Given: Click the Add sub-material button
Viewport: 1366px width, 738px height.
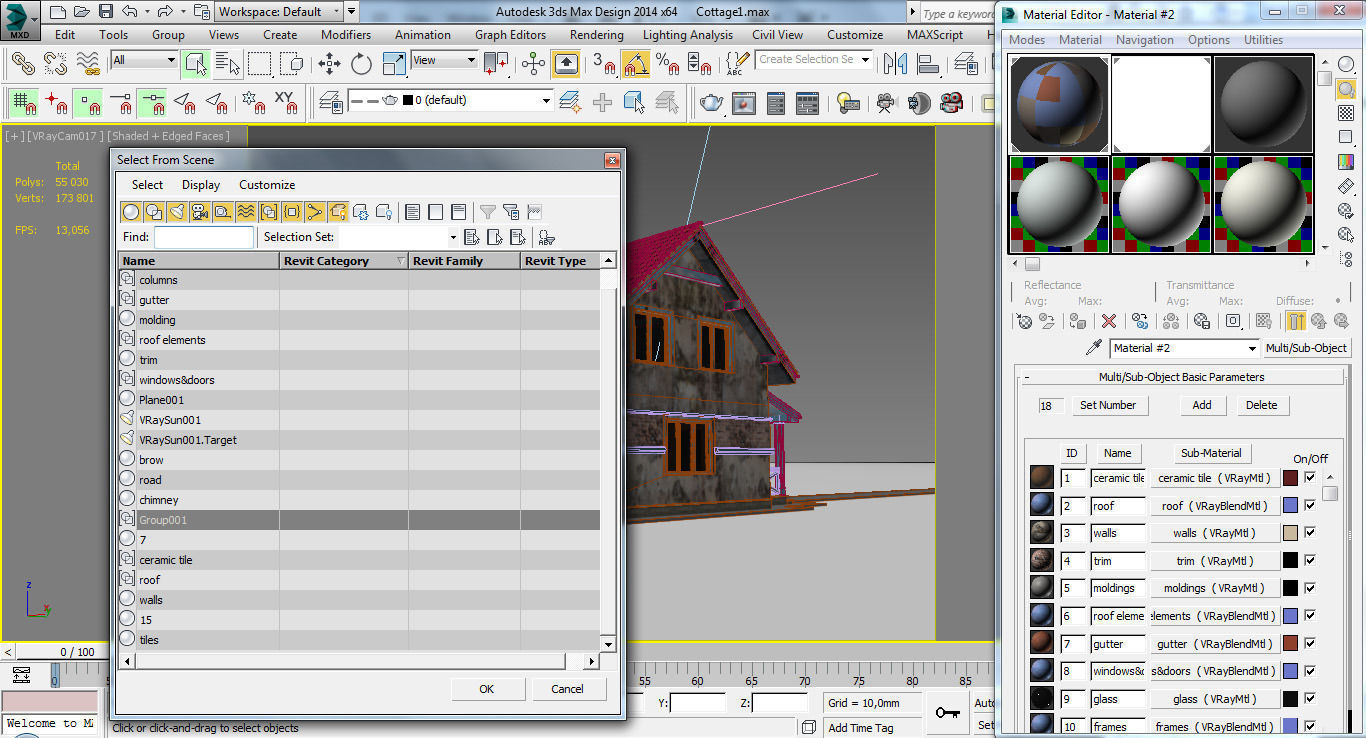Looking at the screenshot, I should [1202, 405].
